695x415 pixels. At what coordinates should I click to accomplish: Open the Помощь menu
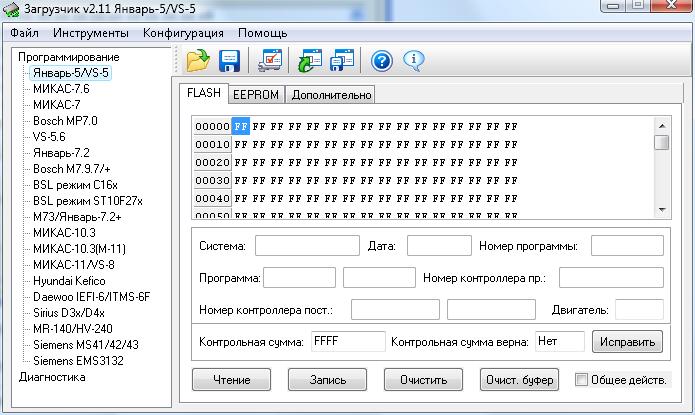262,33
